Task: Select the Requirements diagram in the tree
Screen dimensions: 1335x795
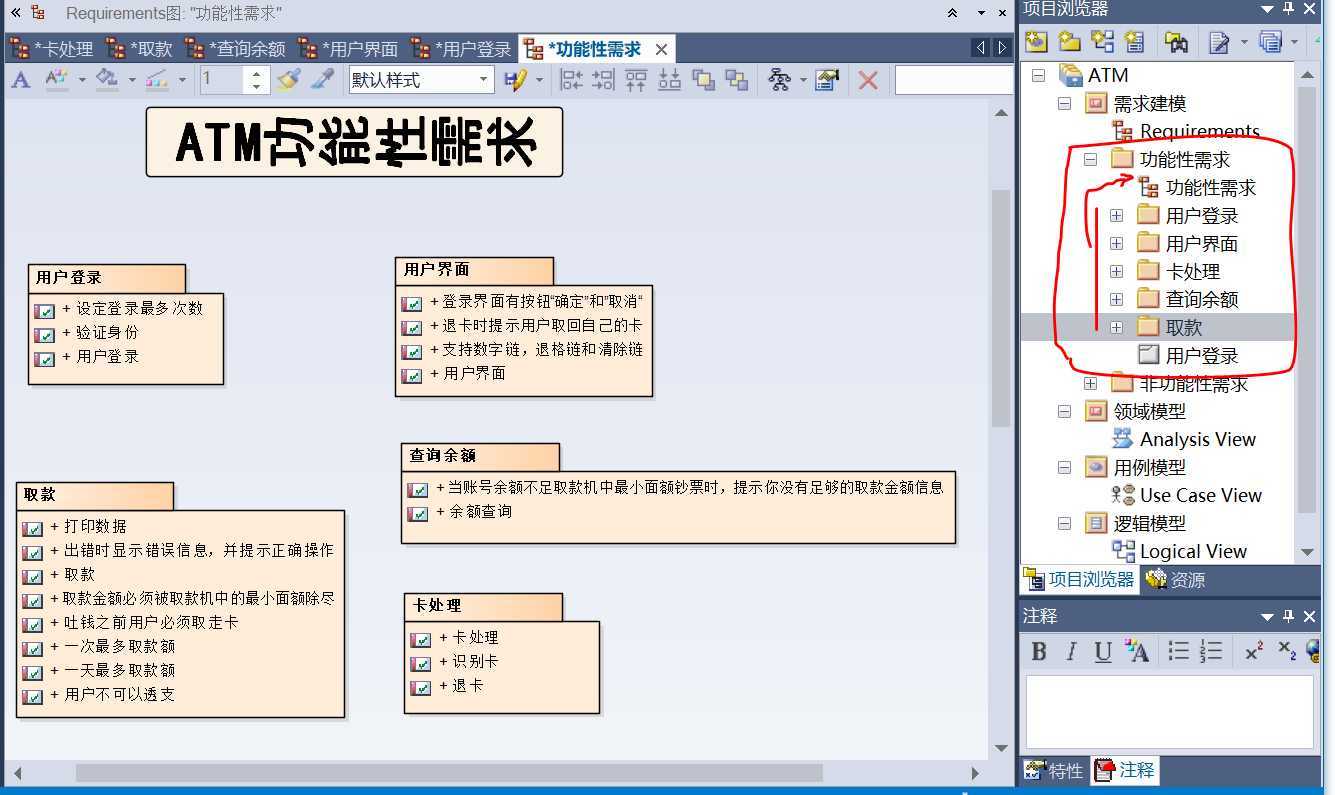Action: click(1199, 131)
